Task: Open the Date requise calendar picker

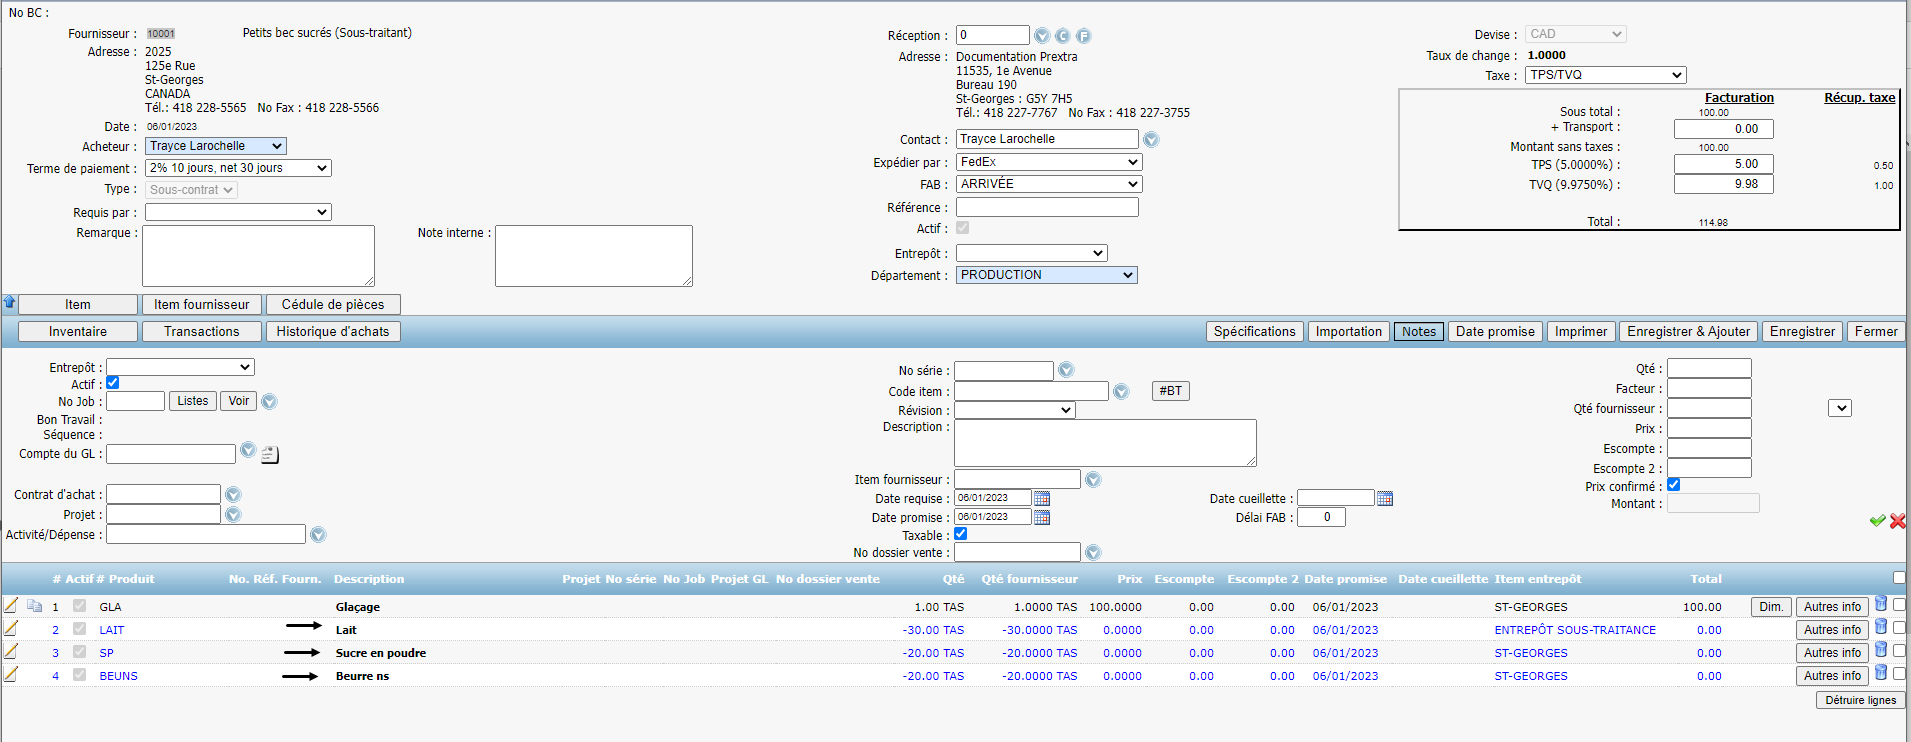Action: [1042, 498]
